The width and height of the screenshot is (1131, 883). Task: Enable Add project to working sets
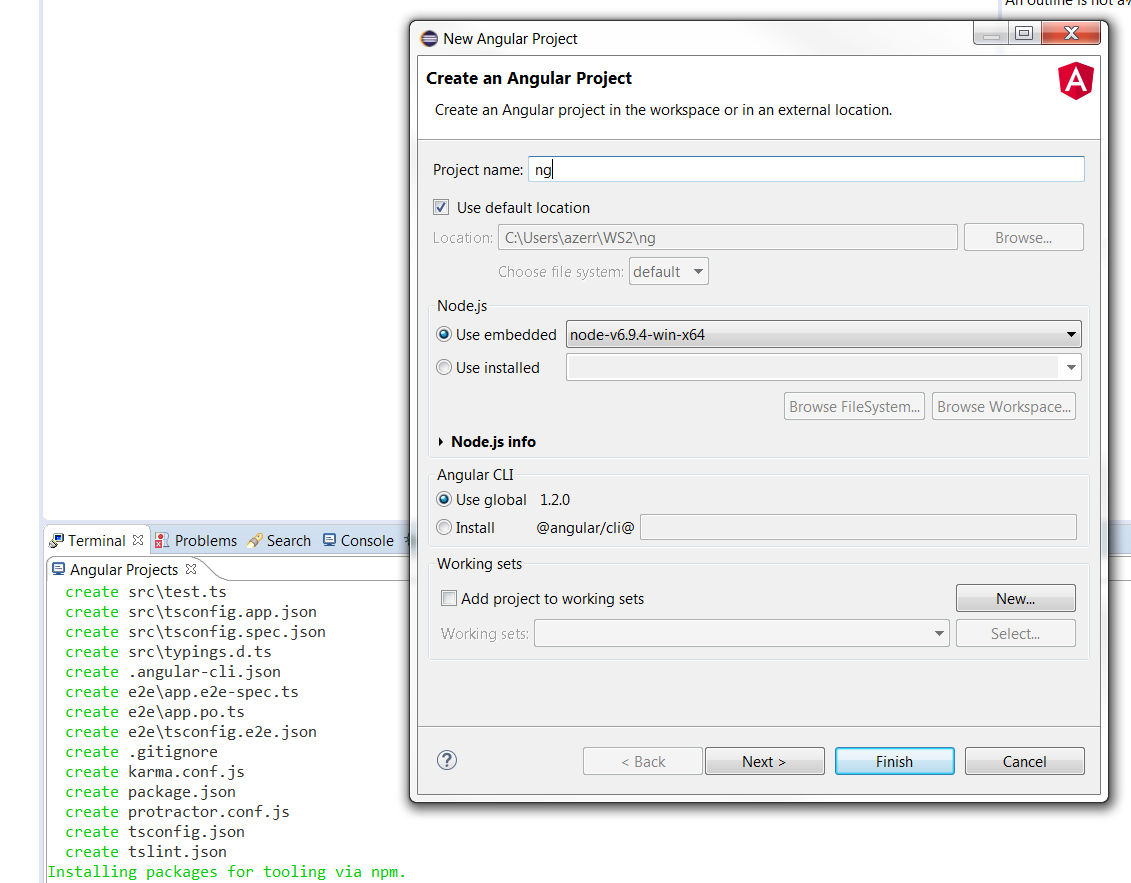(449, 598)
